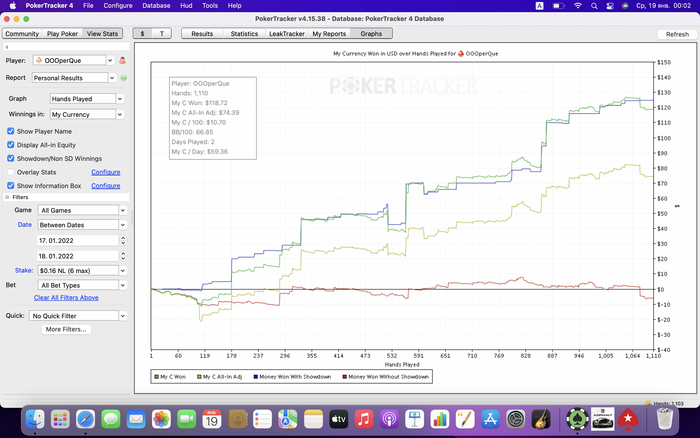Open Podcasts from the dock

(x=389, y=419)
